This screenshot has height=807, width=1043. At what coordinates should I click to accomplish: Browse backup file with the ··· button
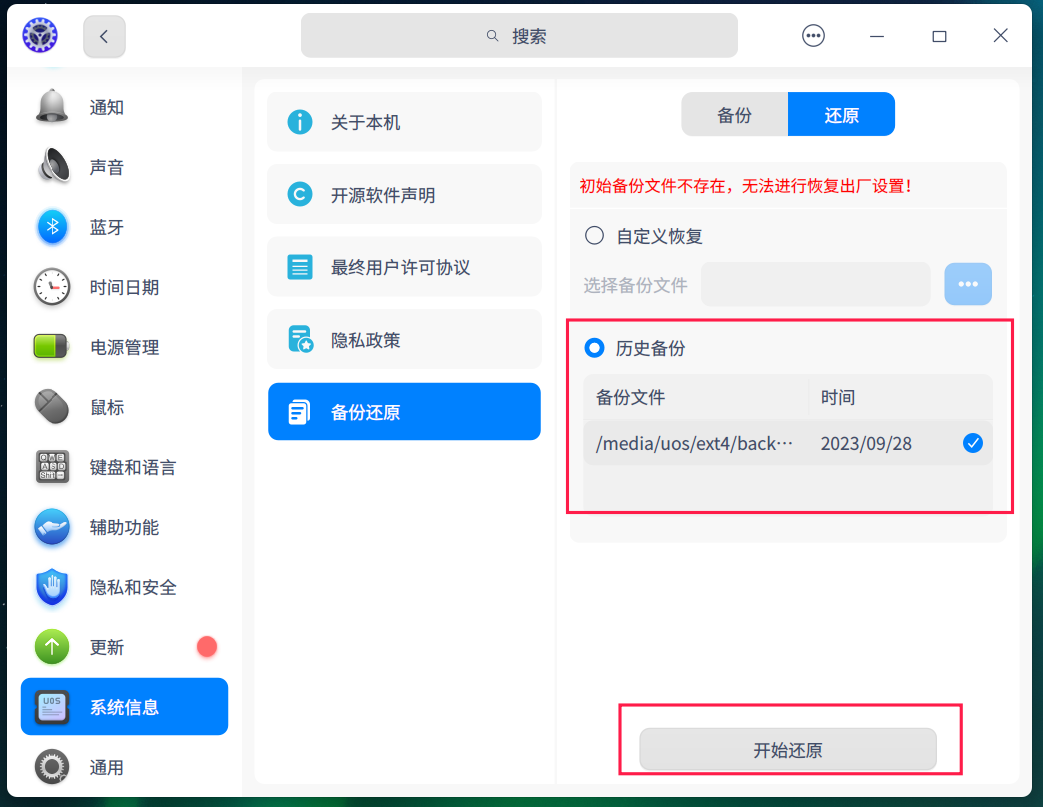click(968, 284)
